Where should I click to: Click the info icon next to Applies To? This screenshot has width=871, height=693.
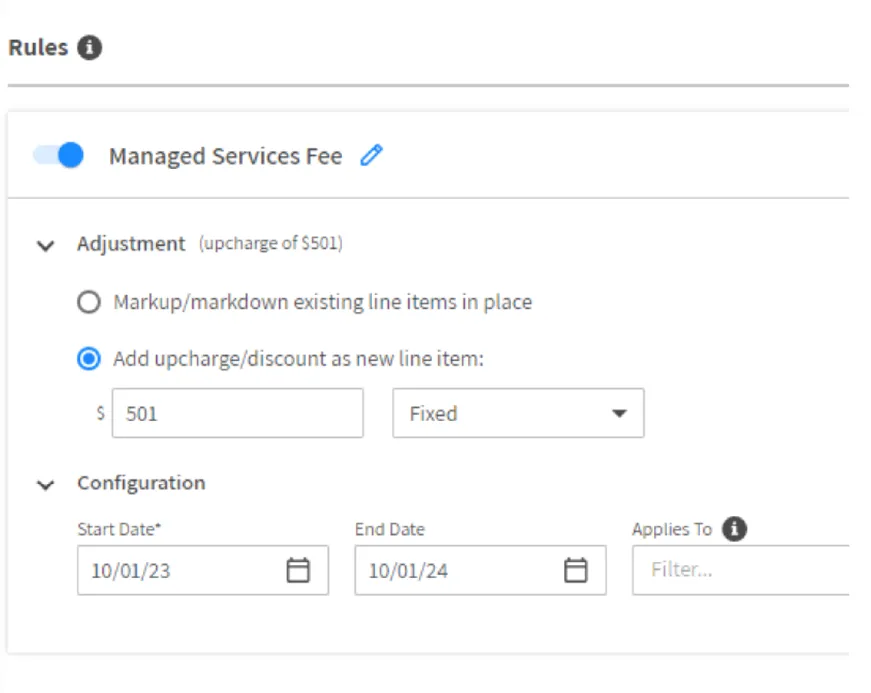[734, 529]
